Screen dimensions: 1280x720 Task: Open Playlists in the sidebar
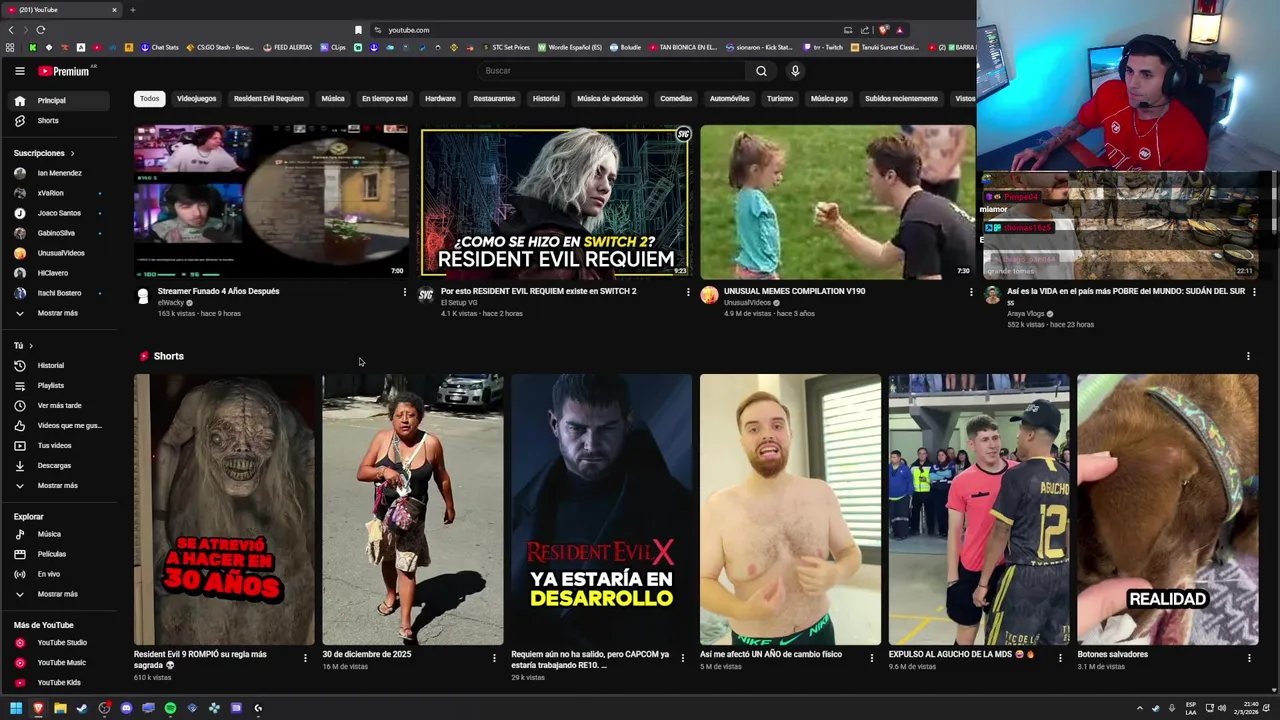(59, 386)
